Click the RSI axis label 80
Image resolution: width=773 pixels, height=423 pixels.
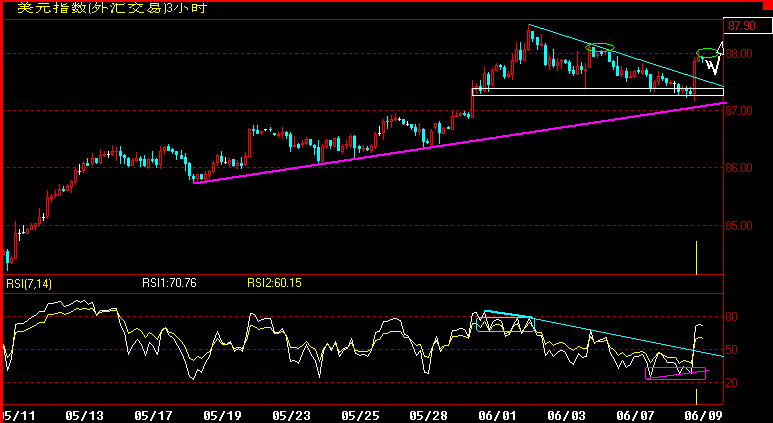coord(732,317)
